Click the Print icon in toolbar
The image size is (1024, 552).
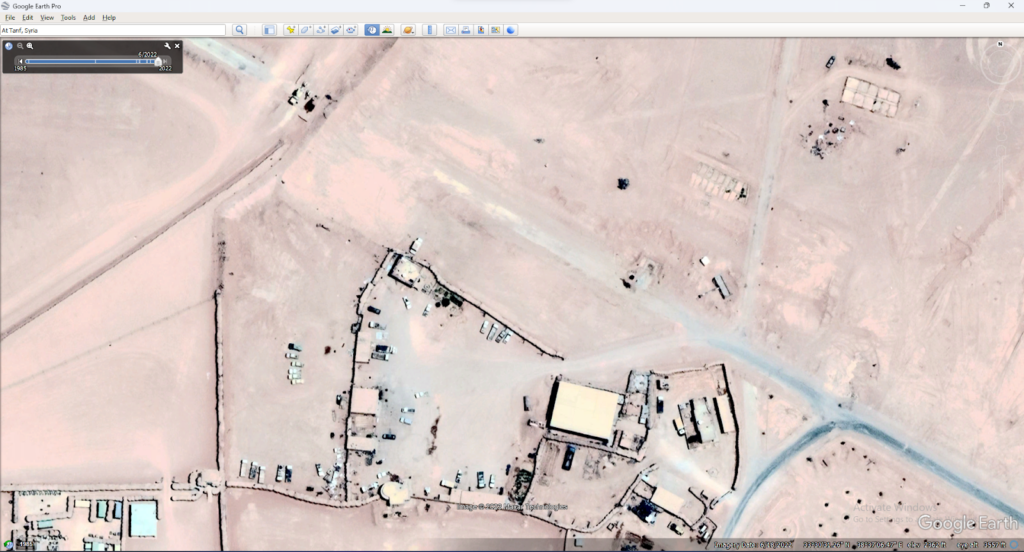pyautogui.click(x=465, y=30)
